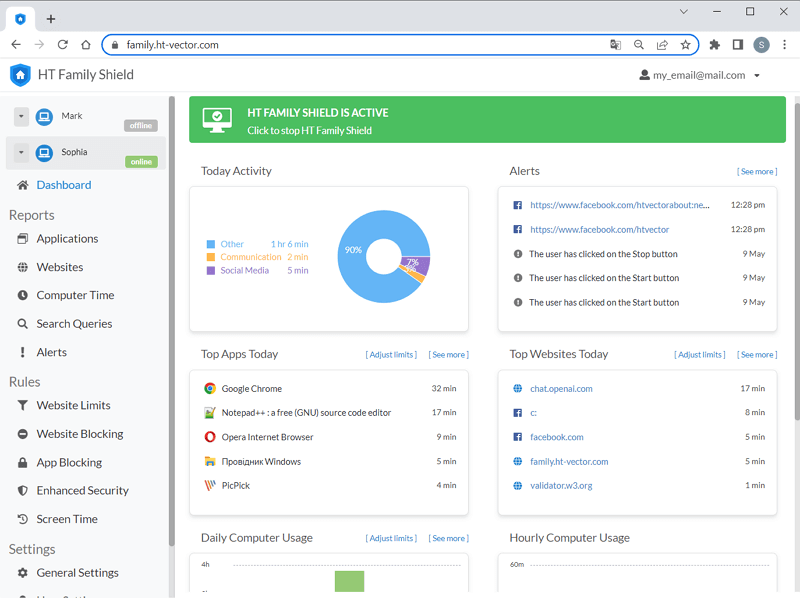Open the Applications report
This screenshot has width=800, height=600.
pos(67,239)
